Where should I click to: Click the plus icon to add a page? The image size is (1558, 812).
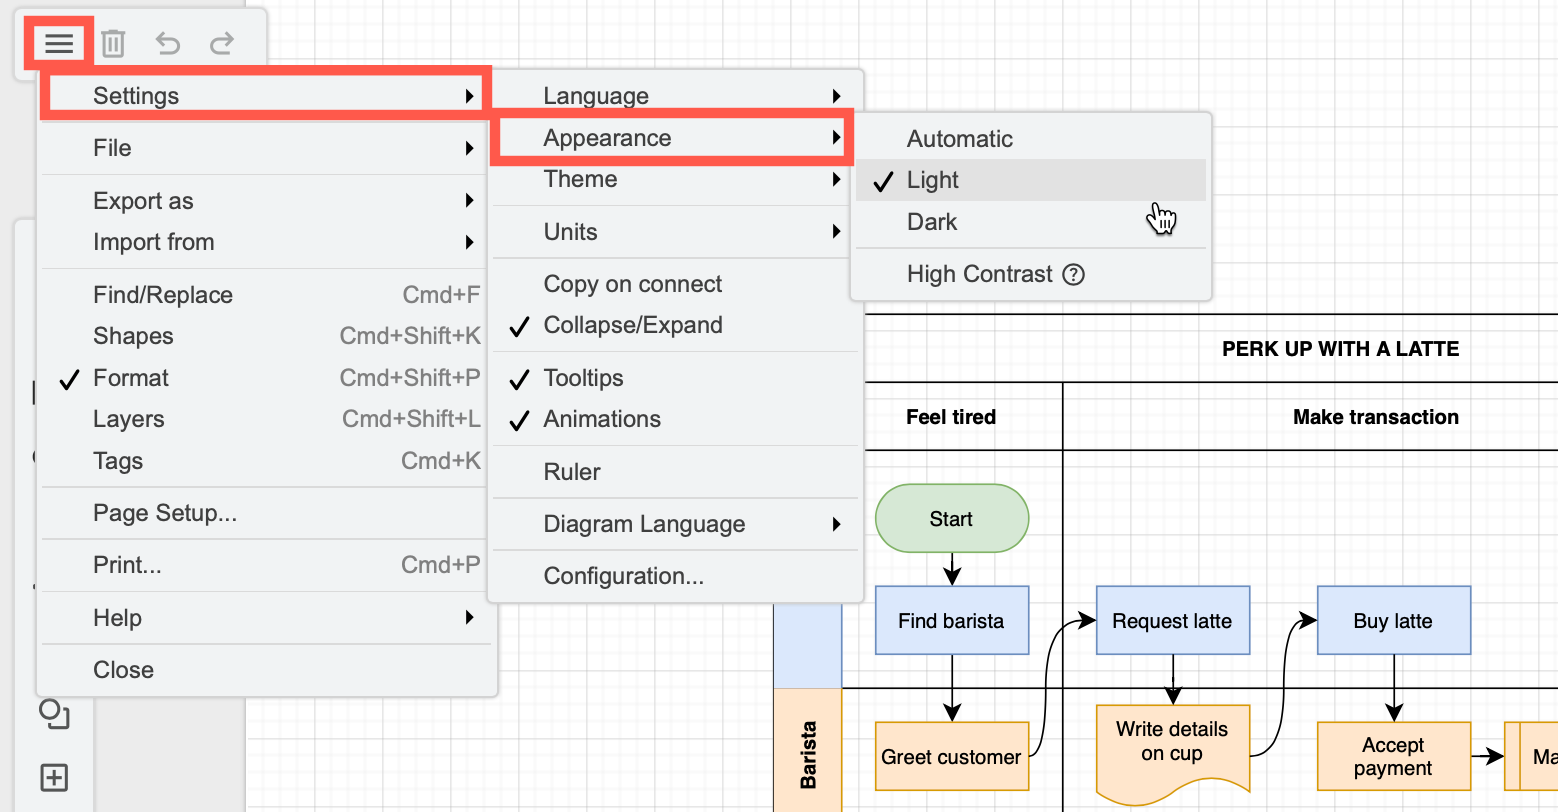[54, 777]
